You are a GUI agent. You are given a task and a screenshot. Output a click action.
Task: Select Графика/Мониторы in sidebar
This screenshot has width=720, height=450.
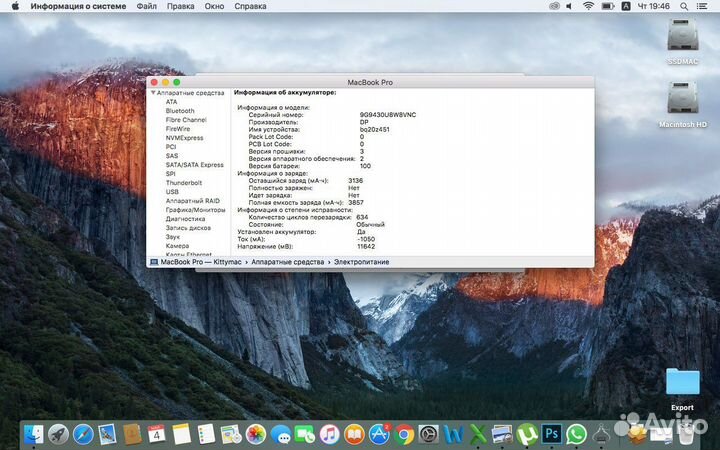point(196,210)
